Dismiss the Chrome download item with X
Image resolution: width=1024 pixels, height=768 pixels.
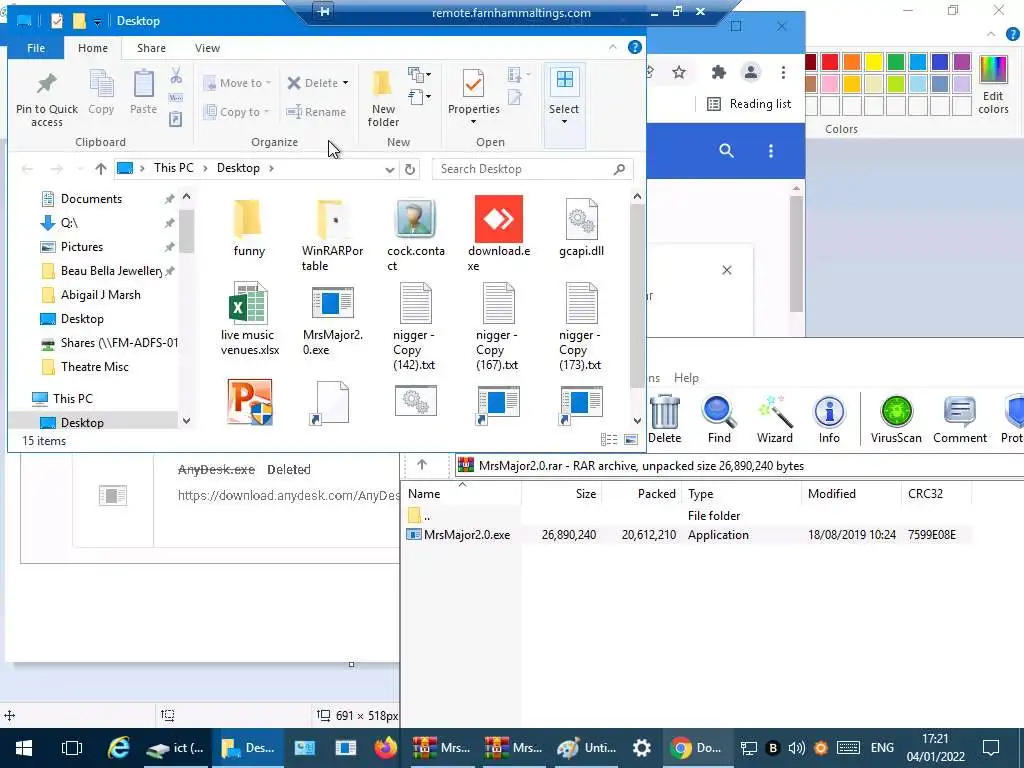pyautogui.click(x=727, y=270)
